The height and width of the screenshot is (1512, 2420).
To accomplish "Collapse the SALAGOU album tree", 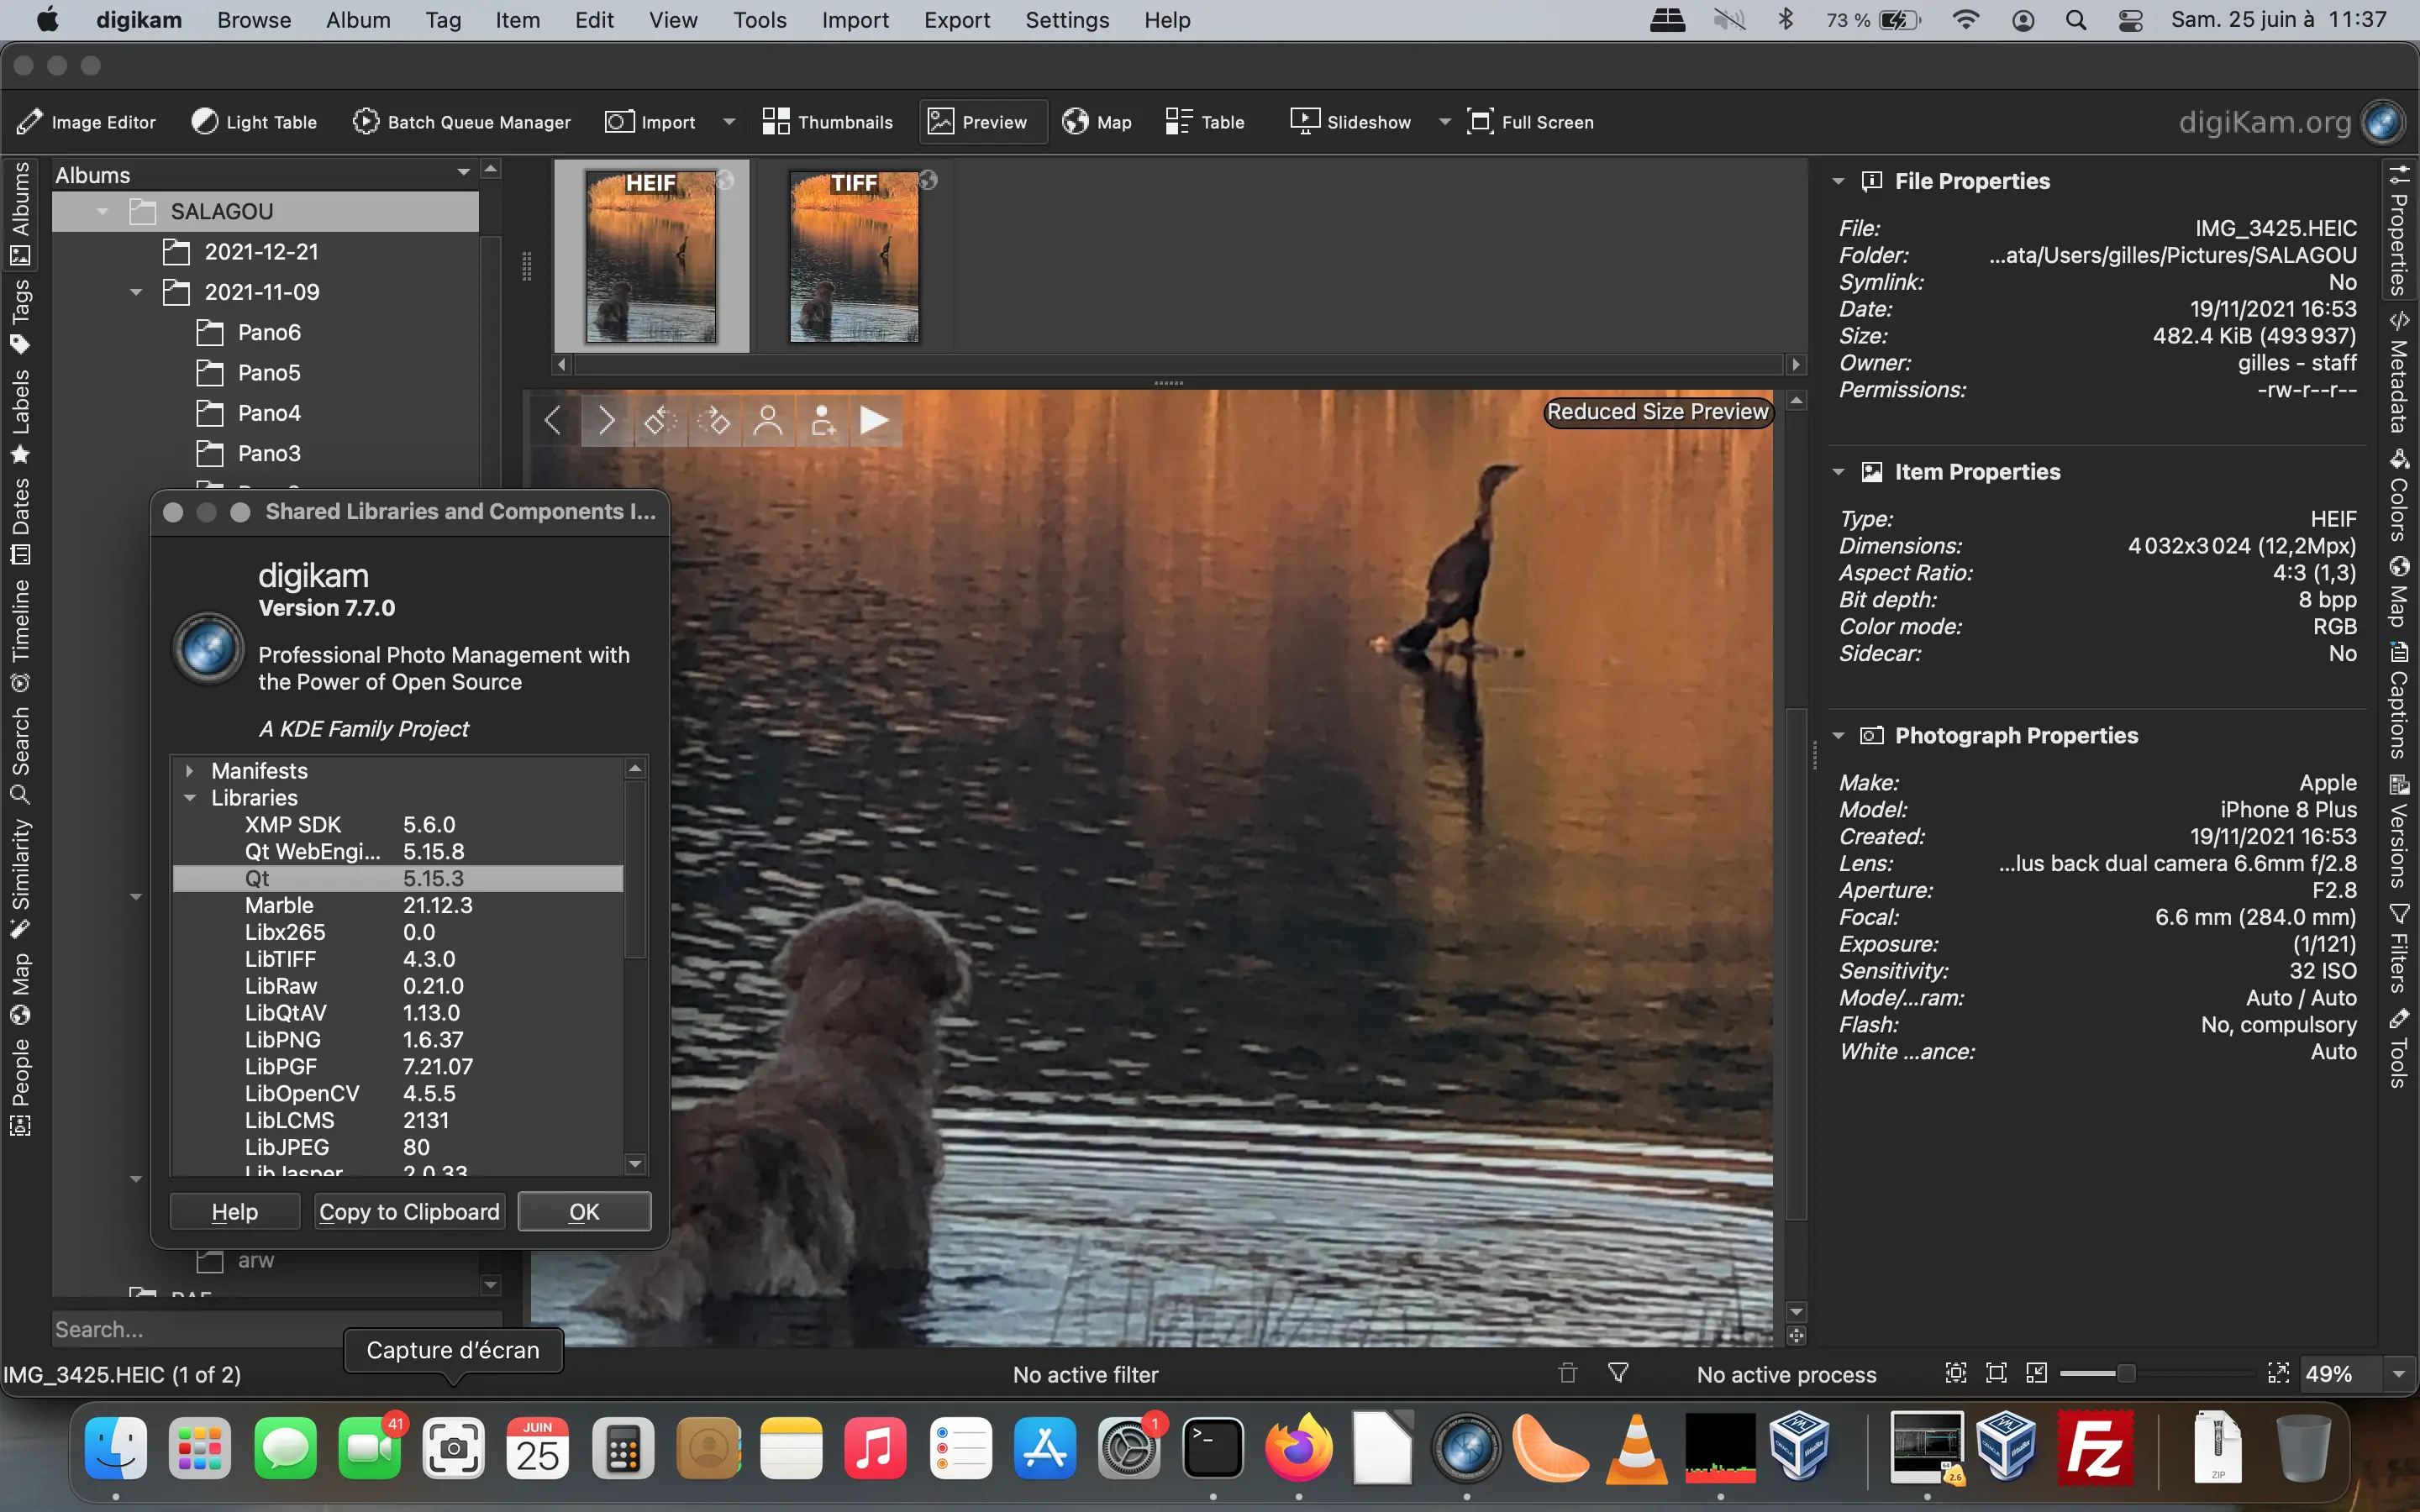I will click(x=101, y=211).
